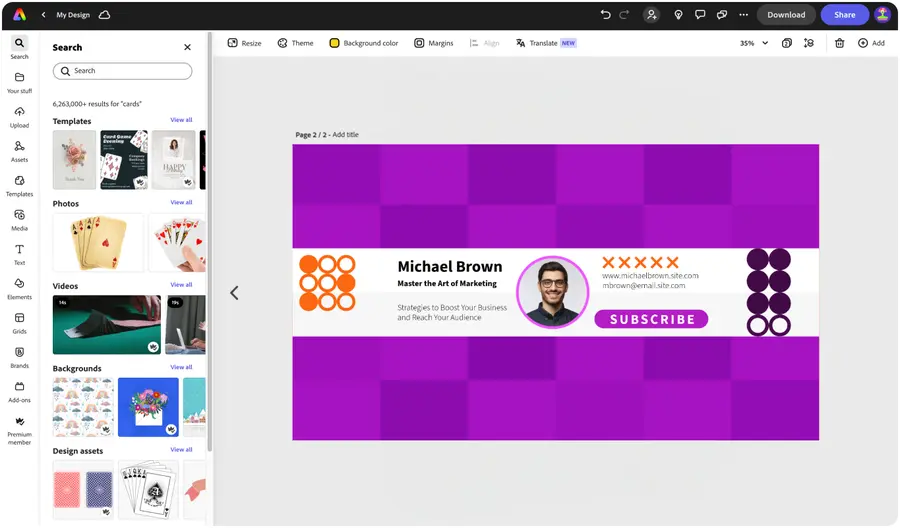Click the invite collaborator icon
900x528 pixels.
coord(651,15)
